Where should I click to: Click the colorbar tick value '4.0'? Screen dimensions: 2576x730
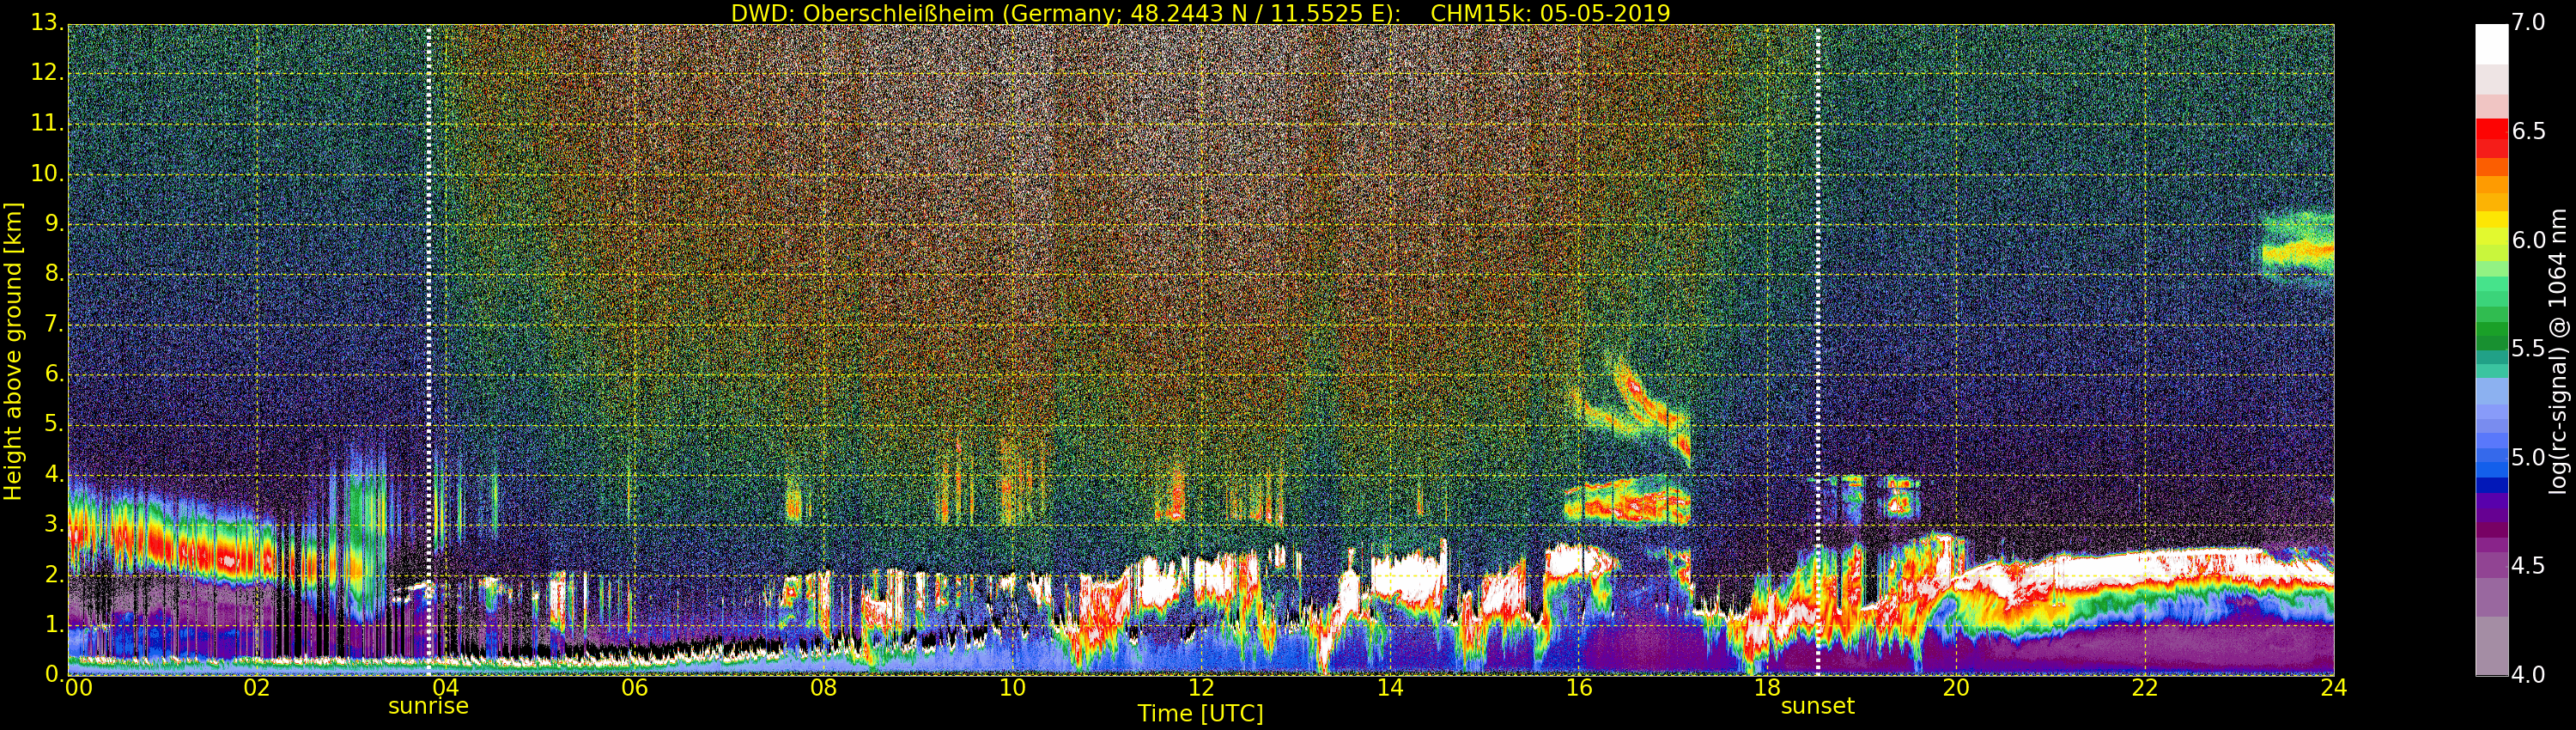point(2529,675)
